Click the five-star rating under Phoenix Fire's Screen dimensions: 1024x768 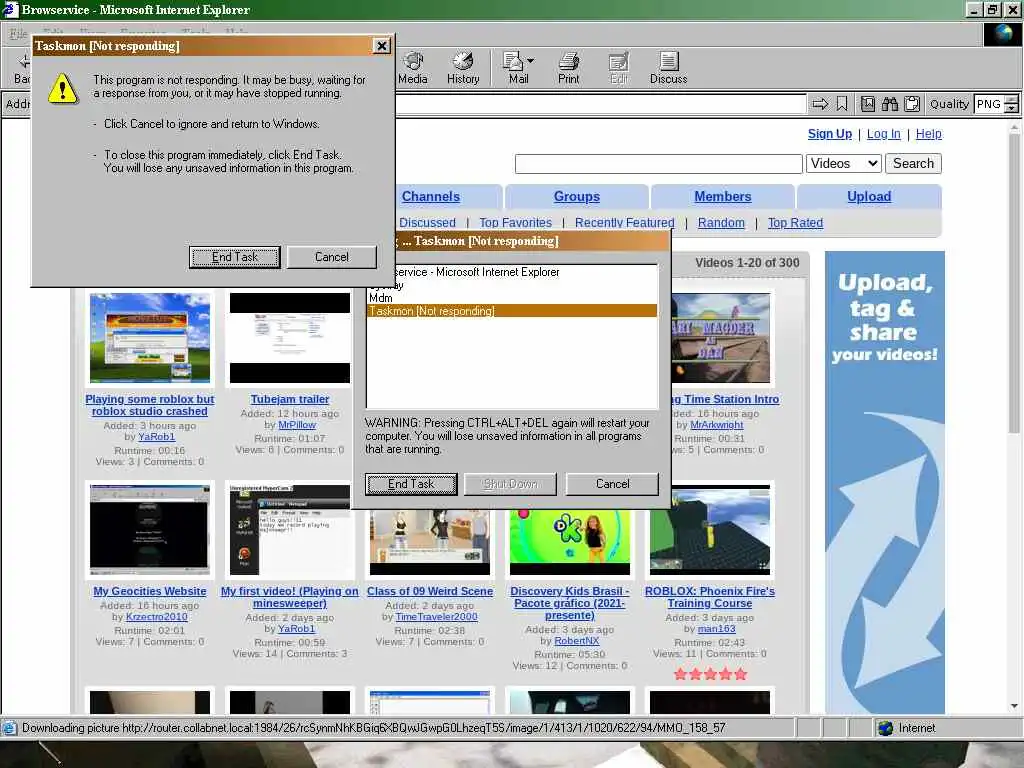pyautogui.click(x=710, y=674)
